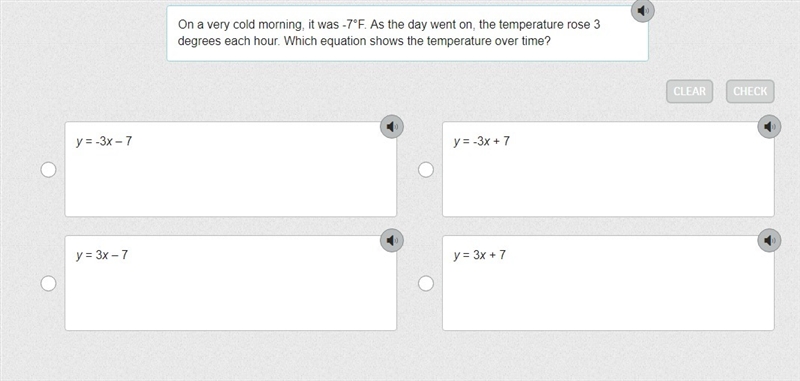Play audio for y = 3x + 7 answer
The width and height of the screenshot is (800, 381).
769,240
